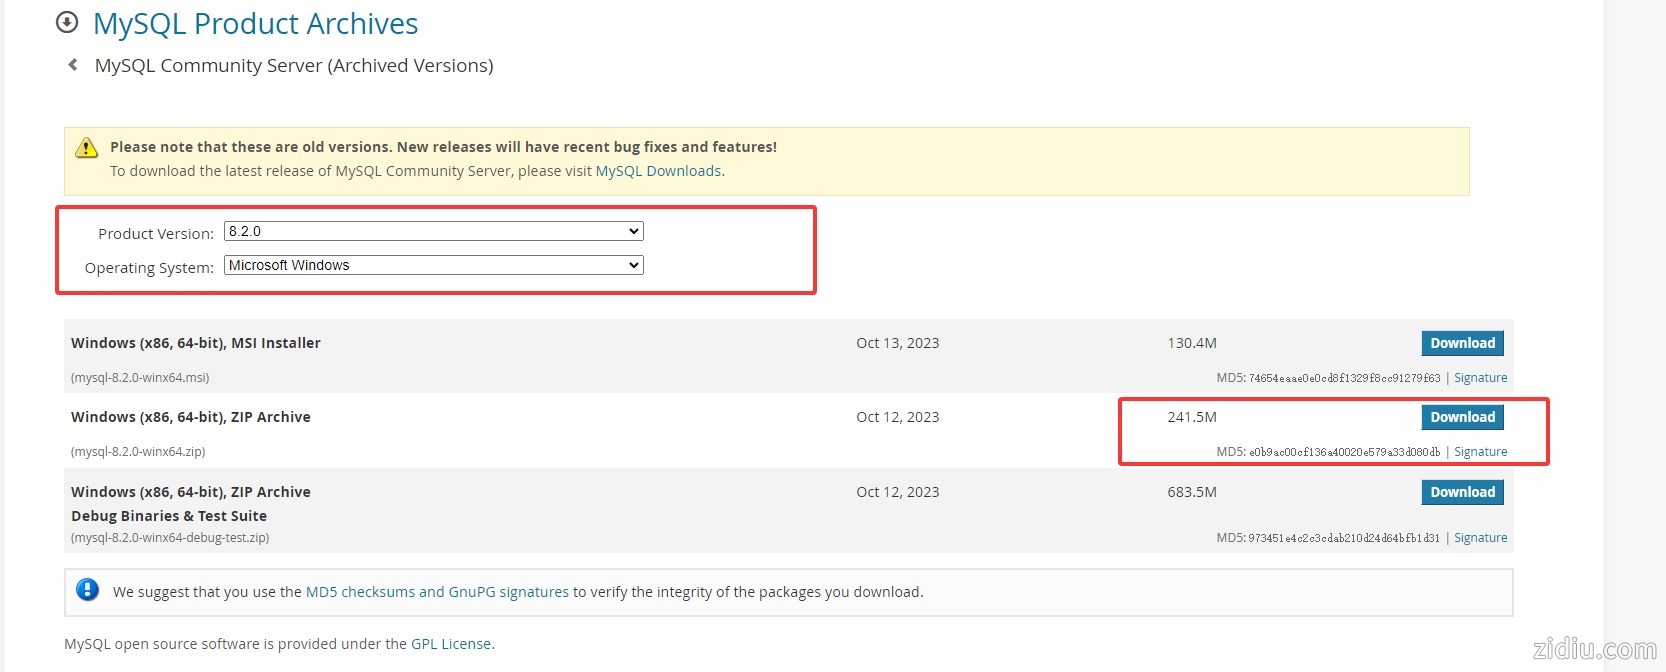Viewport: 1666px width, 672px height.
Task: Click the Windows MSI Installer title
Action: pos(196,343)
